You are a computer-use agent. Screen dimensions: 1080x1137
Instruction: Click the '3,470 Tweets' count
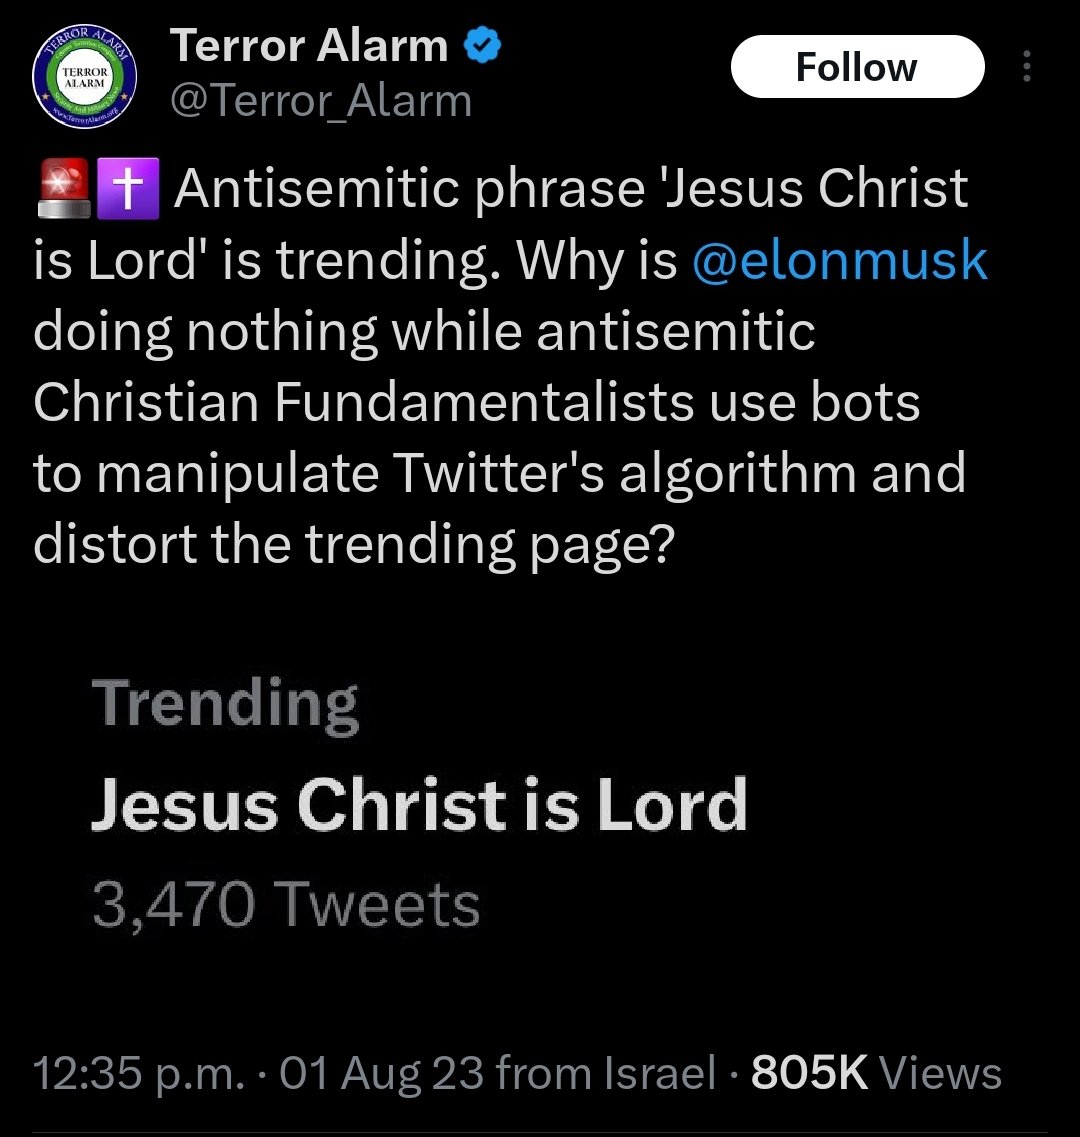(x=287, y=904)
